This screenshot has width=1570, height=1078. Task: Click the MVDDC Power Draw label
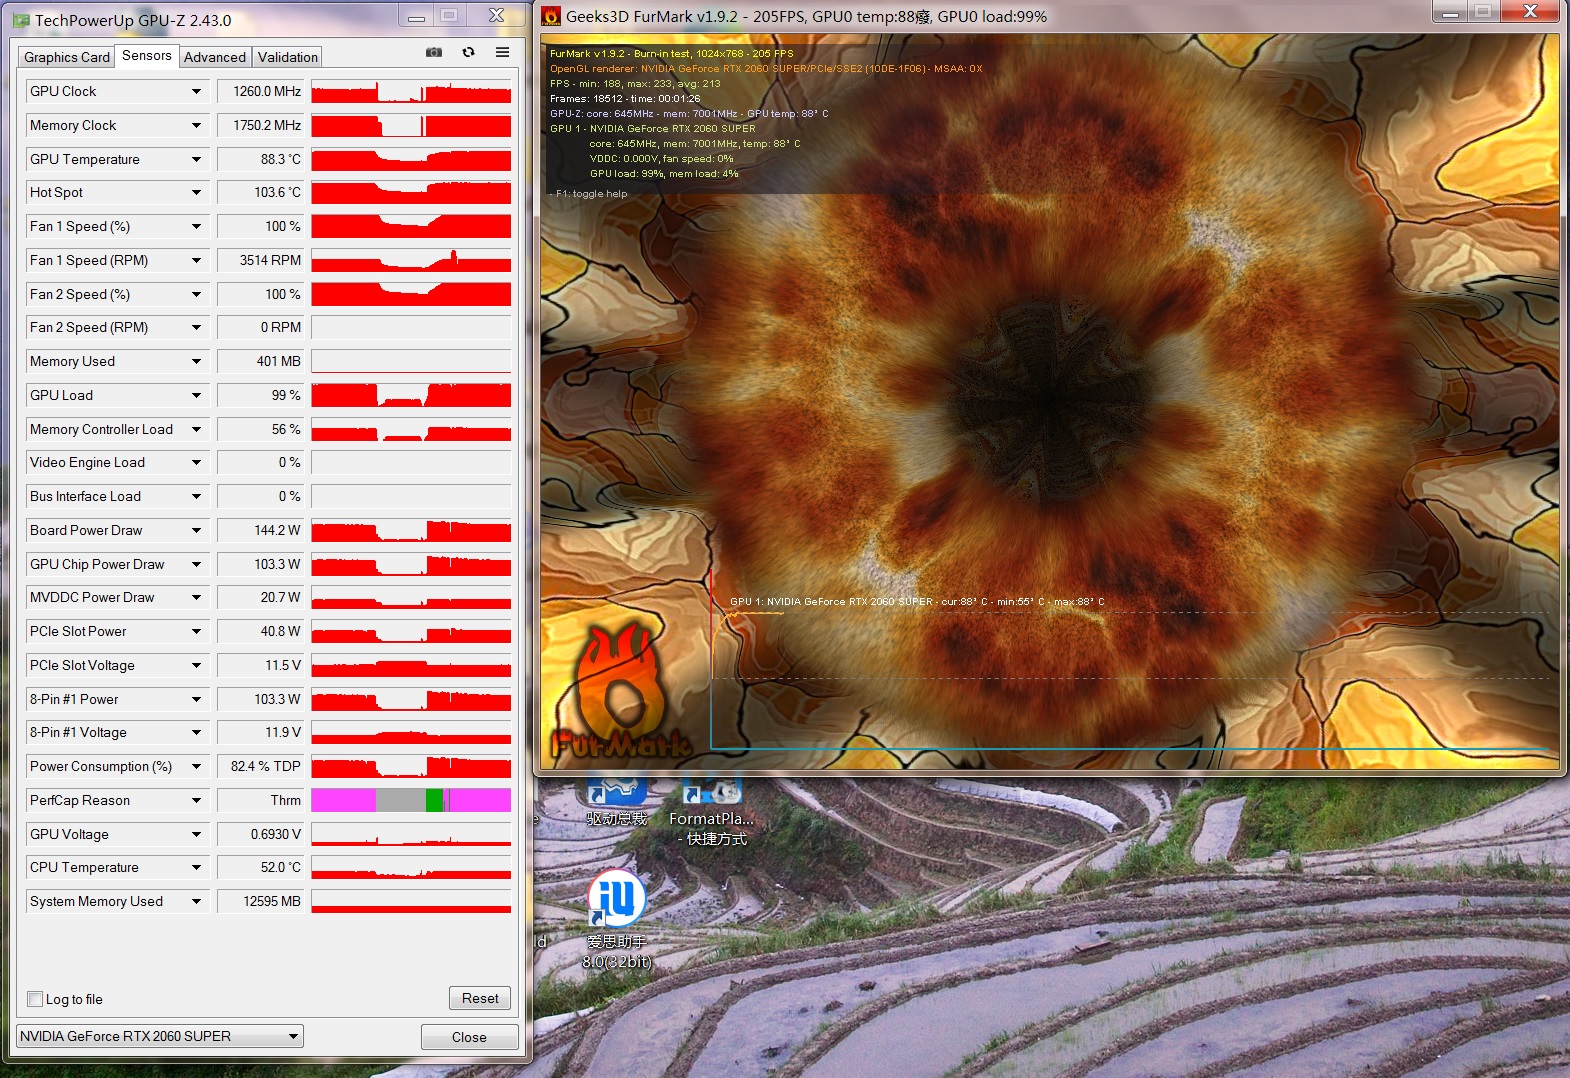click(x=92, y=597)
